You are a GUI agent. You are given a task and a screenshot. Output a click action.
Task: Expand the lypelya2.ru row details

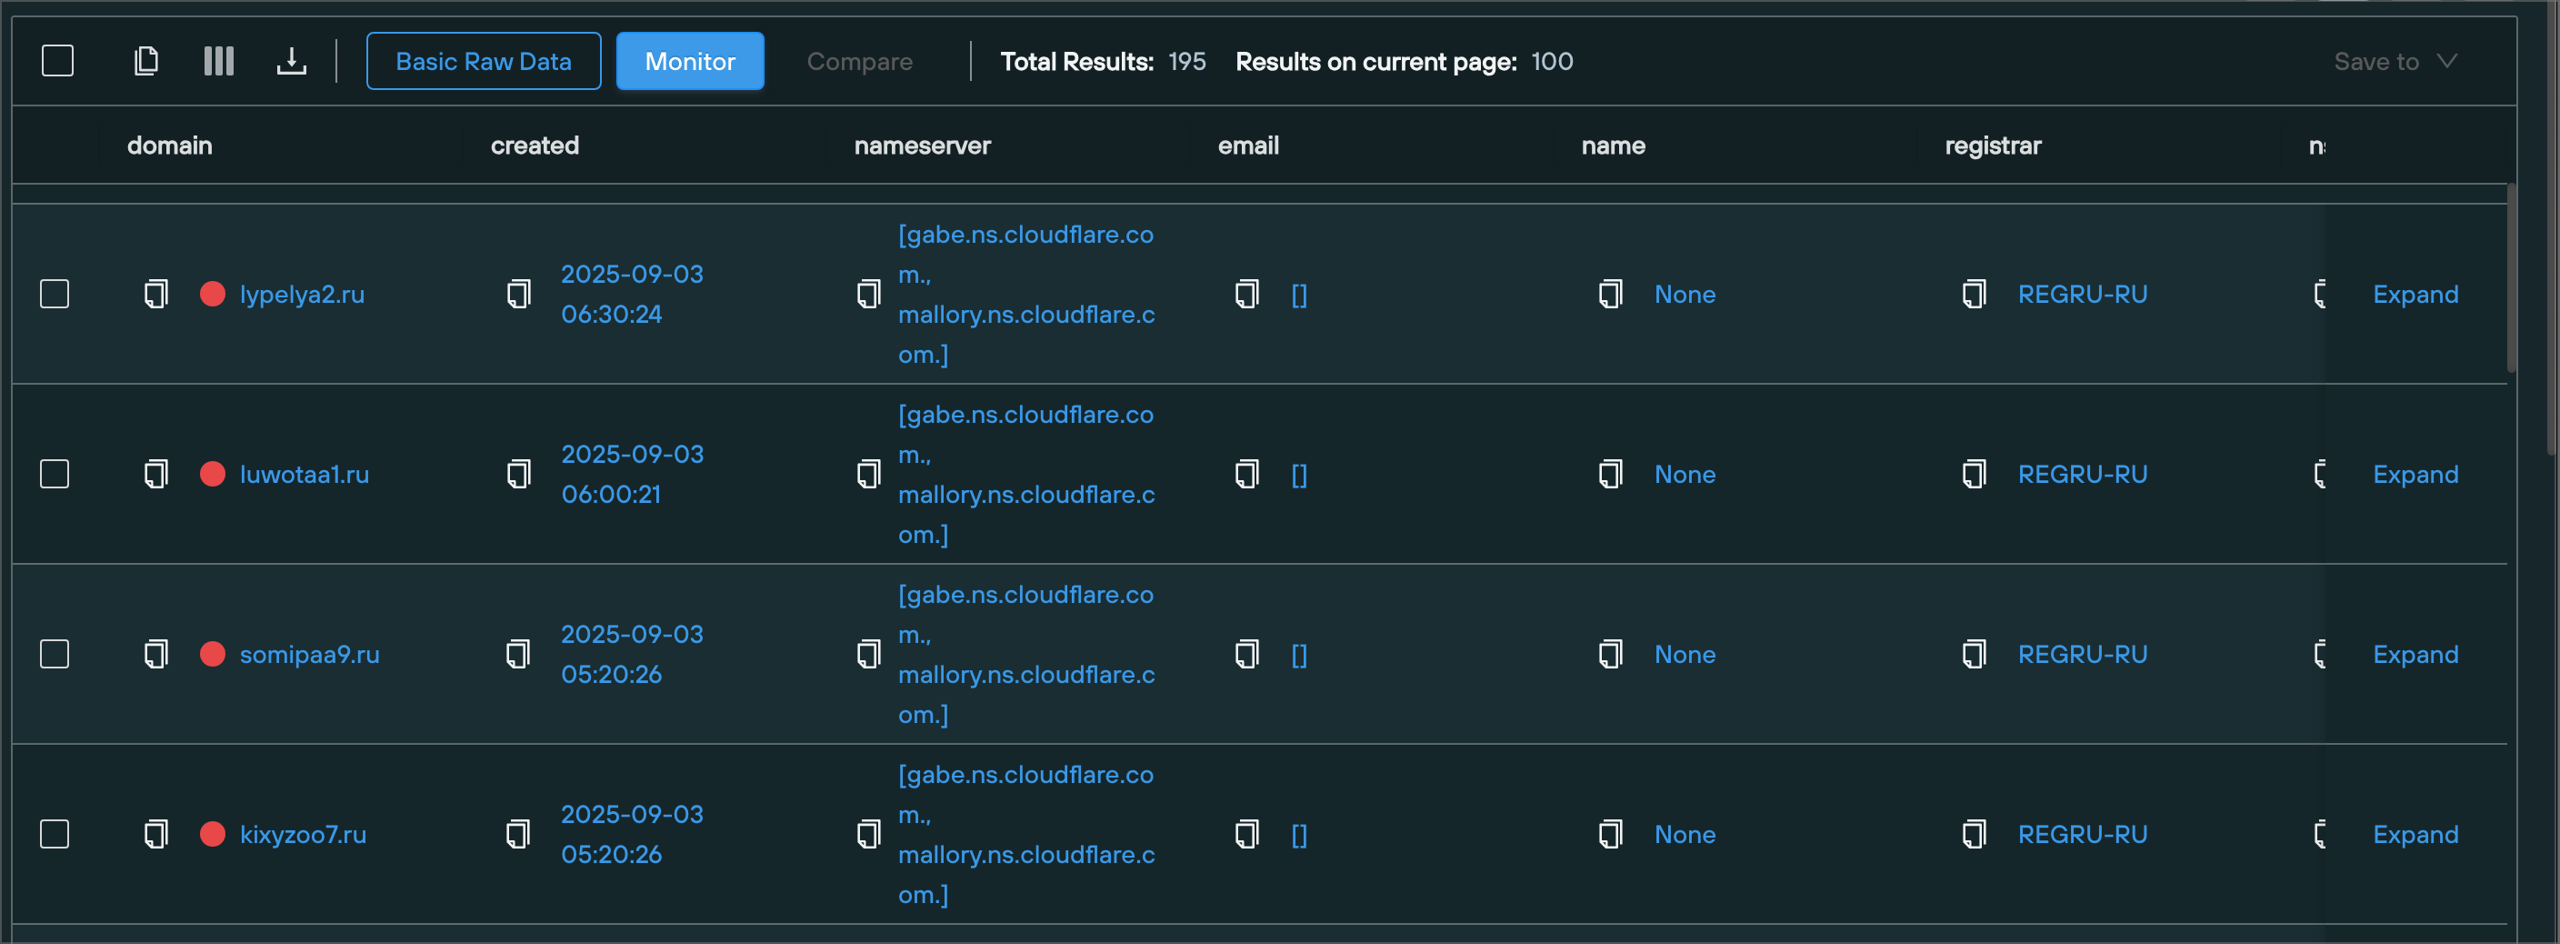2415,294
